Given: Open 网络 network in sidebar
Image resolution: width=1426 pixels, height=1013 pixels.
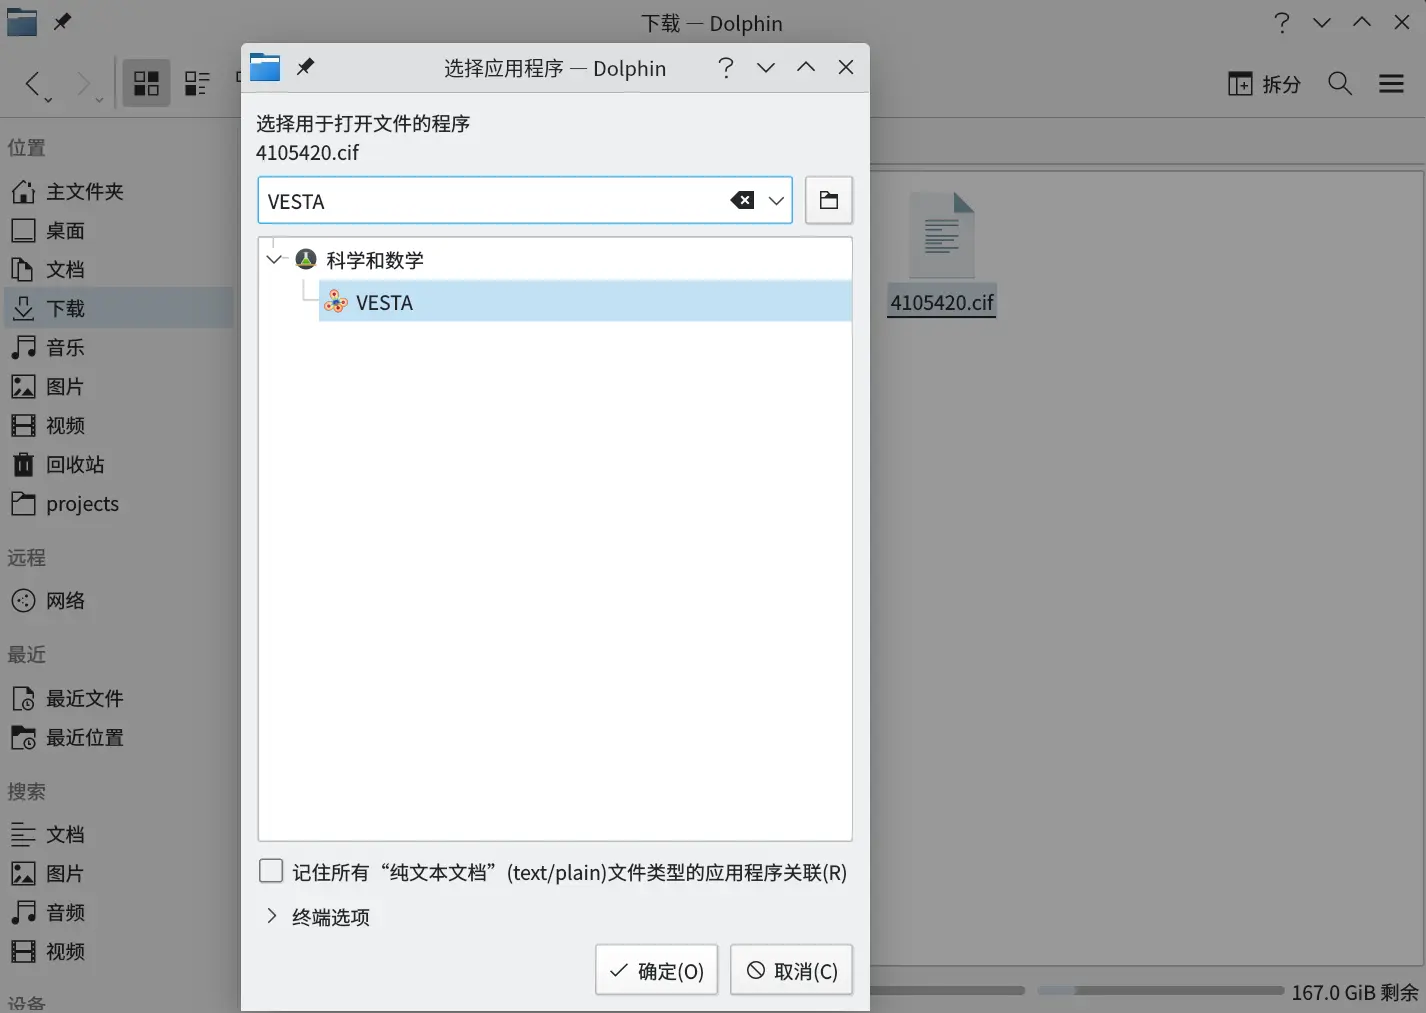Looking at the screenshot, I should [x=116, y=600].
